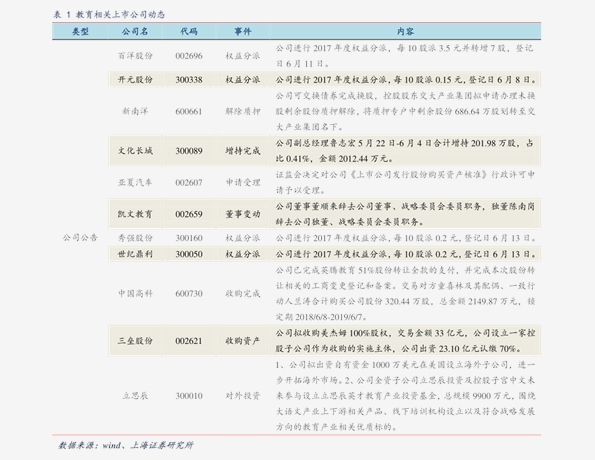
Task: Click the table title 教育相关上市公司动态
Action: (120, 15)
